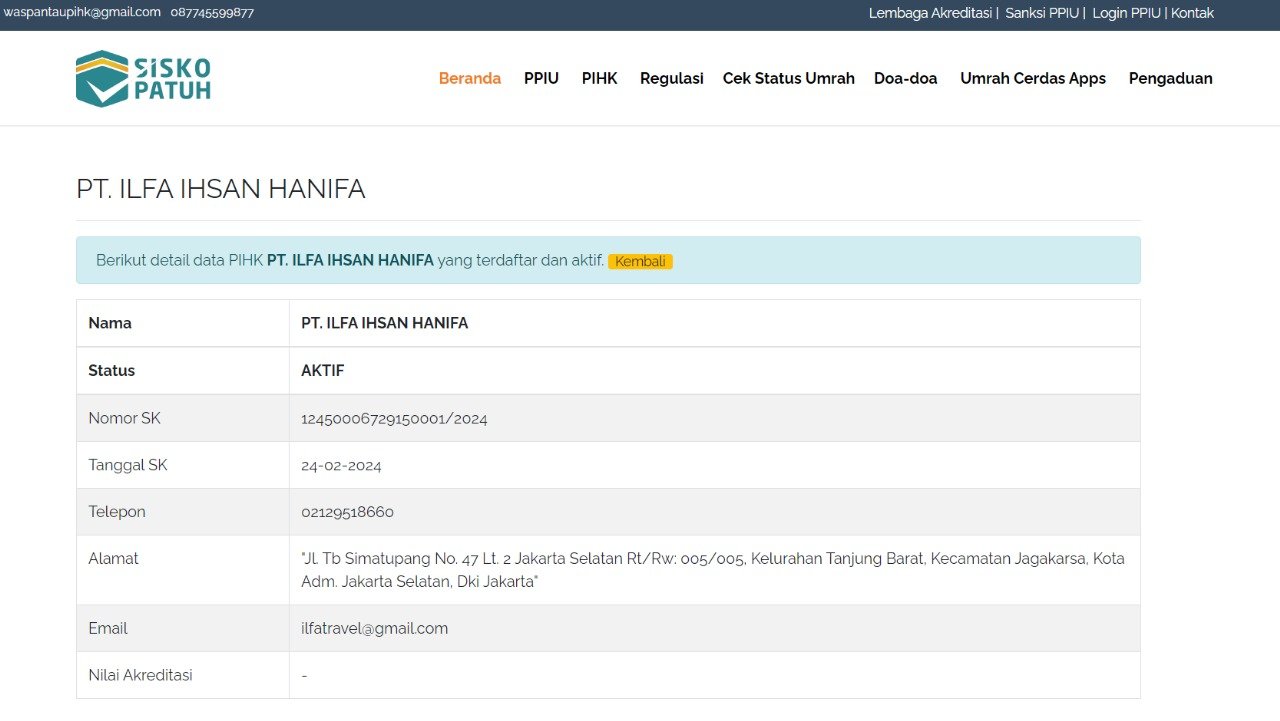Click Login PPIU in header

pyautogui.click(x=1126, y=13)
